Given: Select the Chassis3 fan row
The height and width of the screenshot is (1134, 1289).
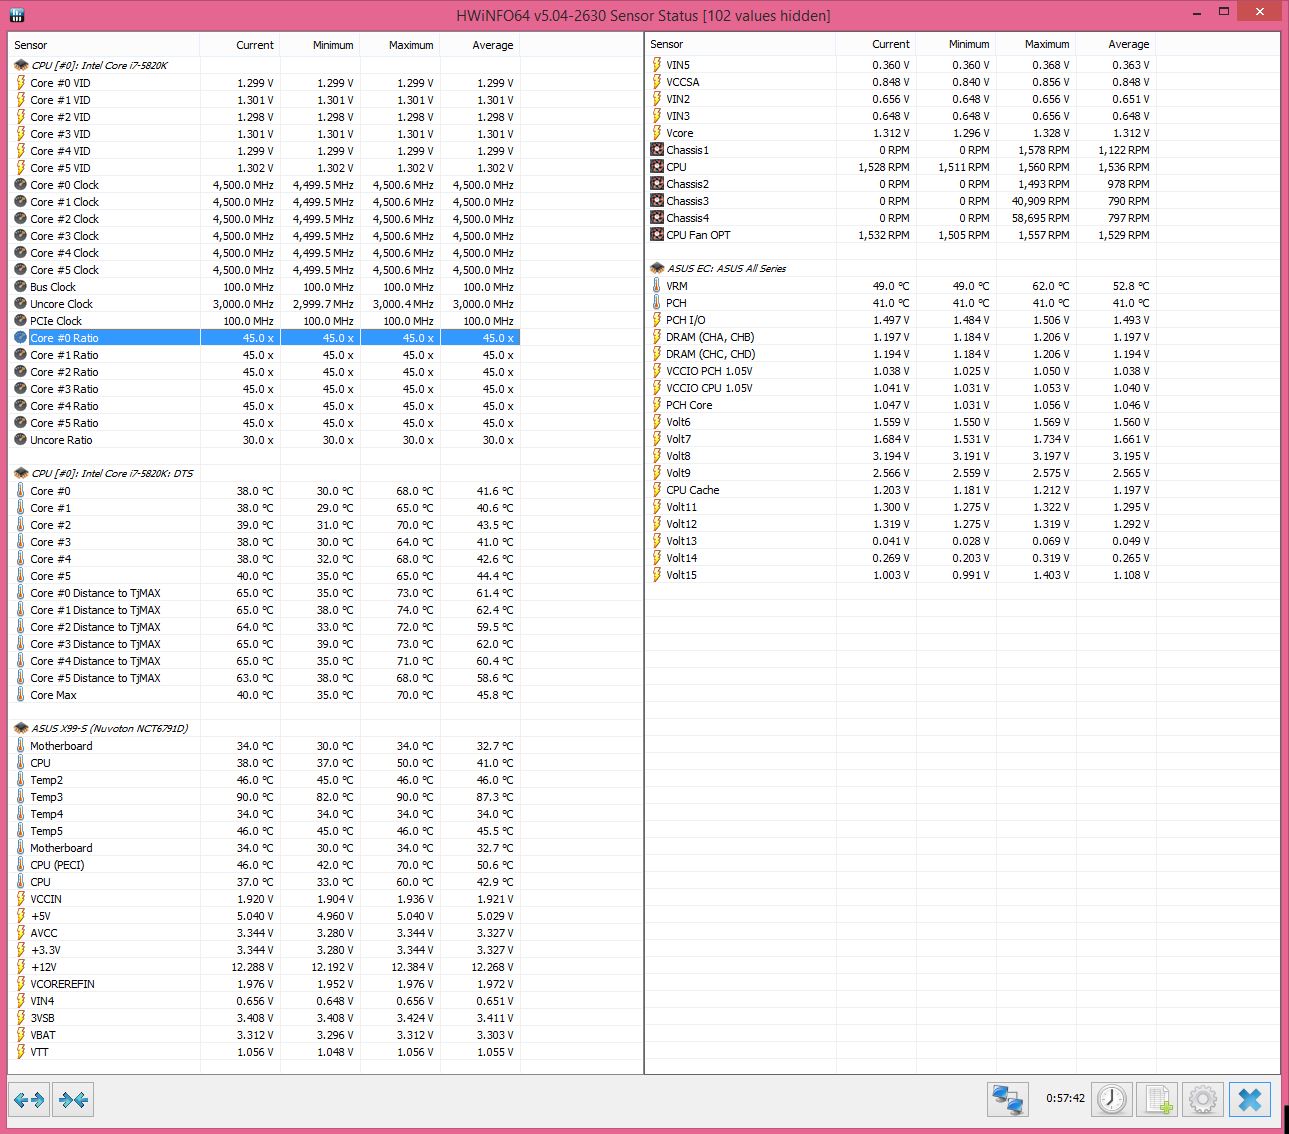Looking at the screenshot, I should 902,201.
